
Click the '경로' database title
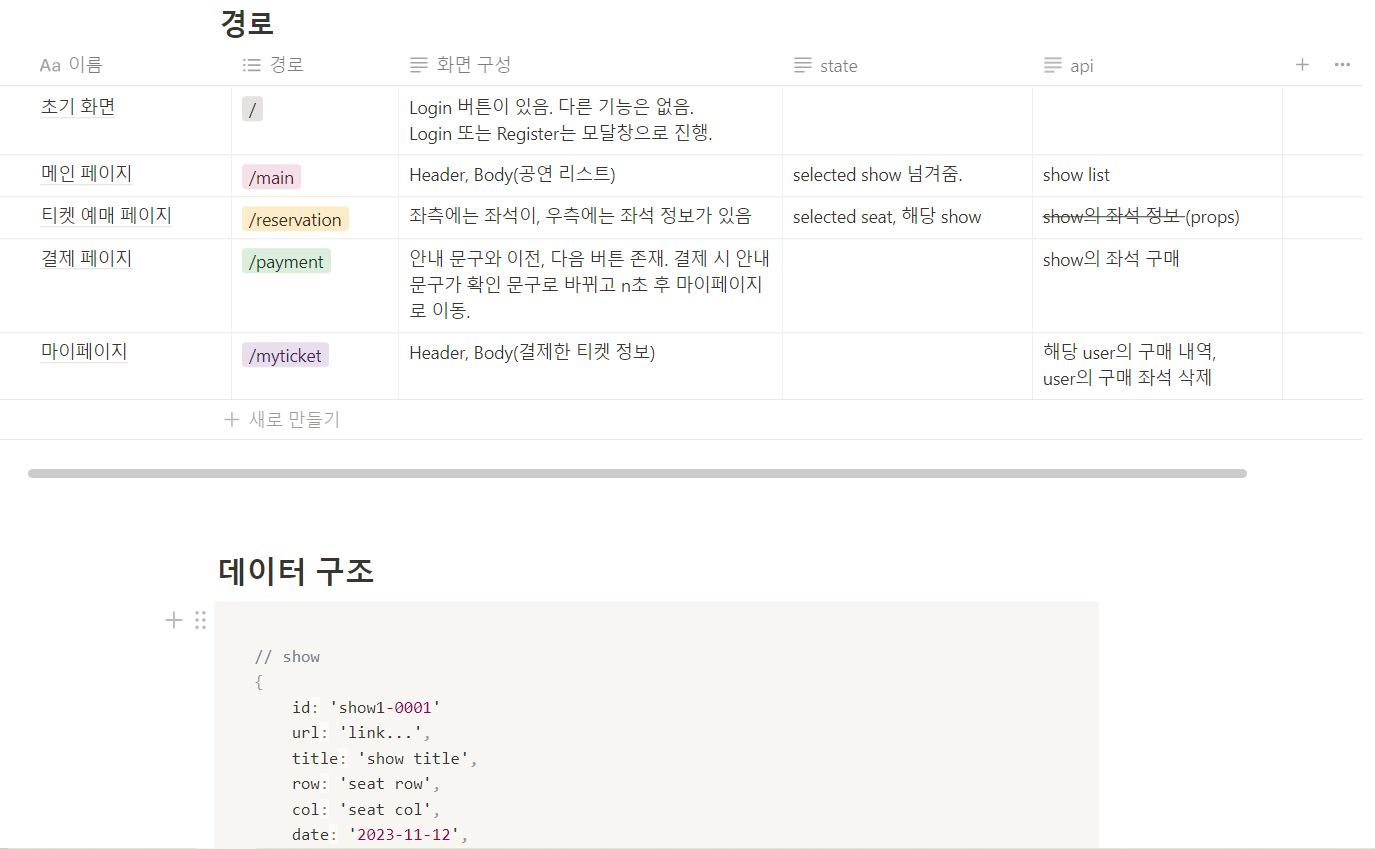pos(247,22)
